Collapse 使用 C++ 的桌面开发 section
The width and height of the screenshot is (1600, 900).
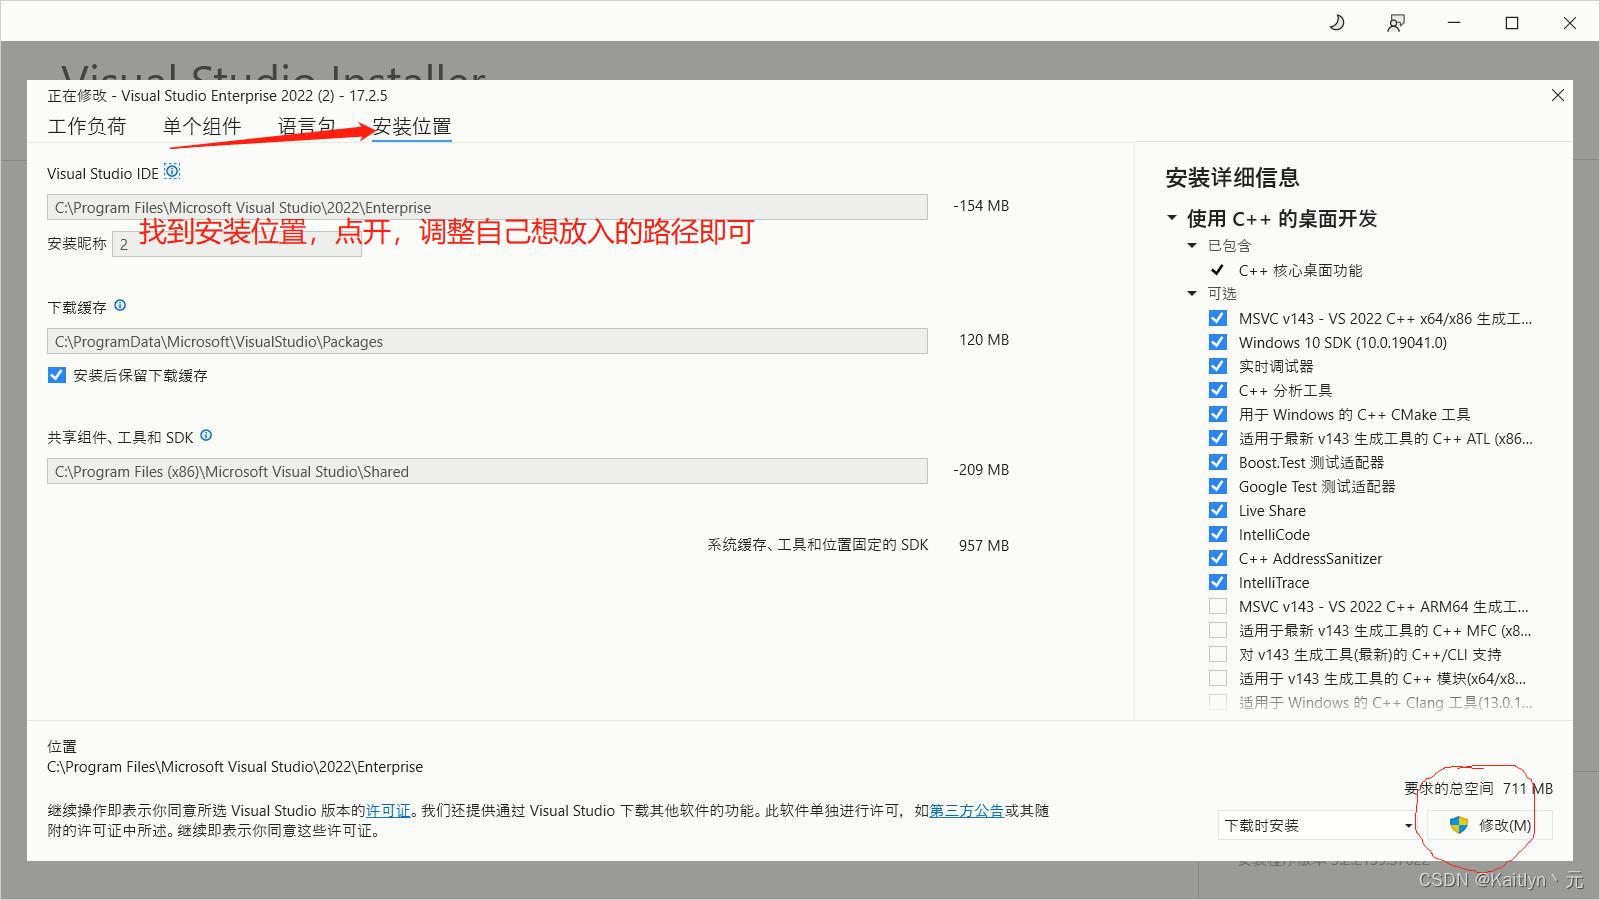coord(1172,218)
